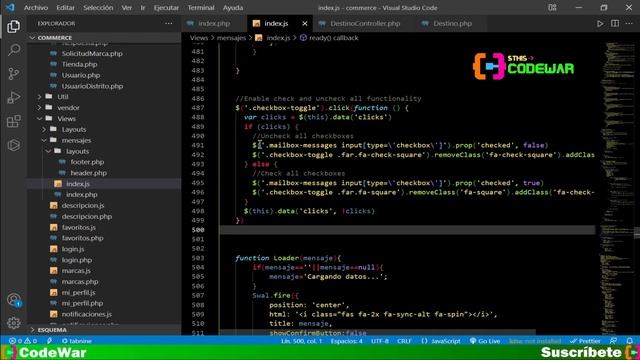The height and width of the screenshot is (360, 640).
Task: Click tabnine status bar item
Action: point(77,341)
